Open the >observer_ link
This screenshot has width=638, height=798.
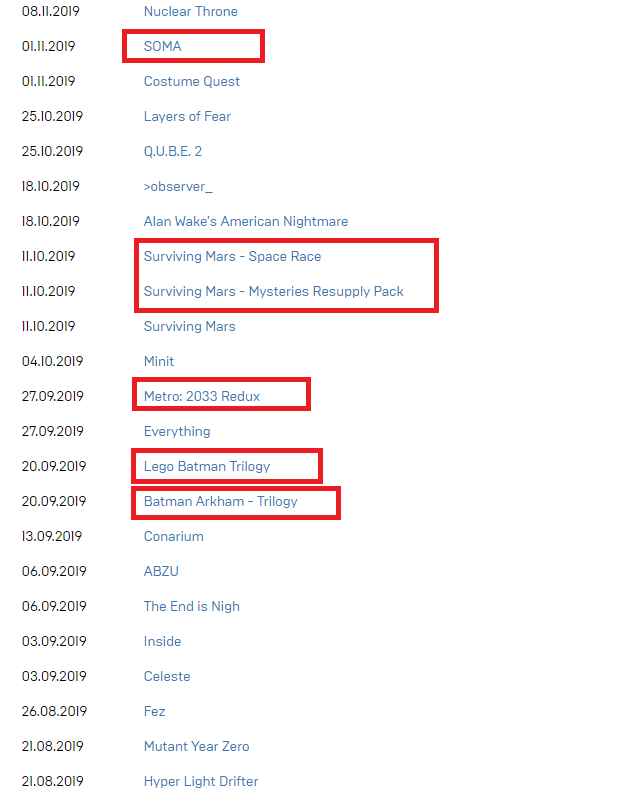(178, 186)
